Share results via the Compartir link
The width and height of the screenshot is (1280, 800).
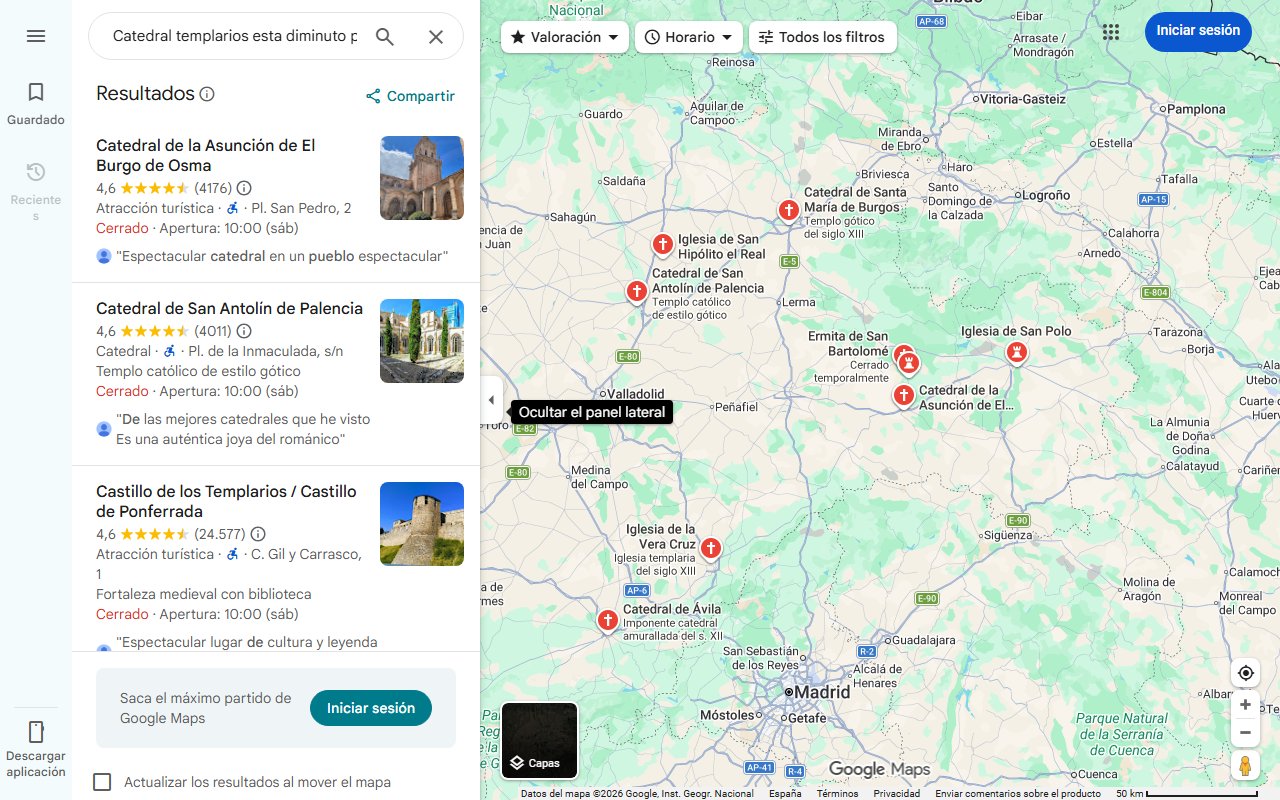click(x=409, y=96)
